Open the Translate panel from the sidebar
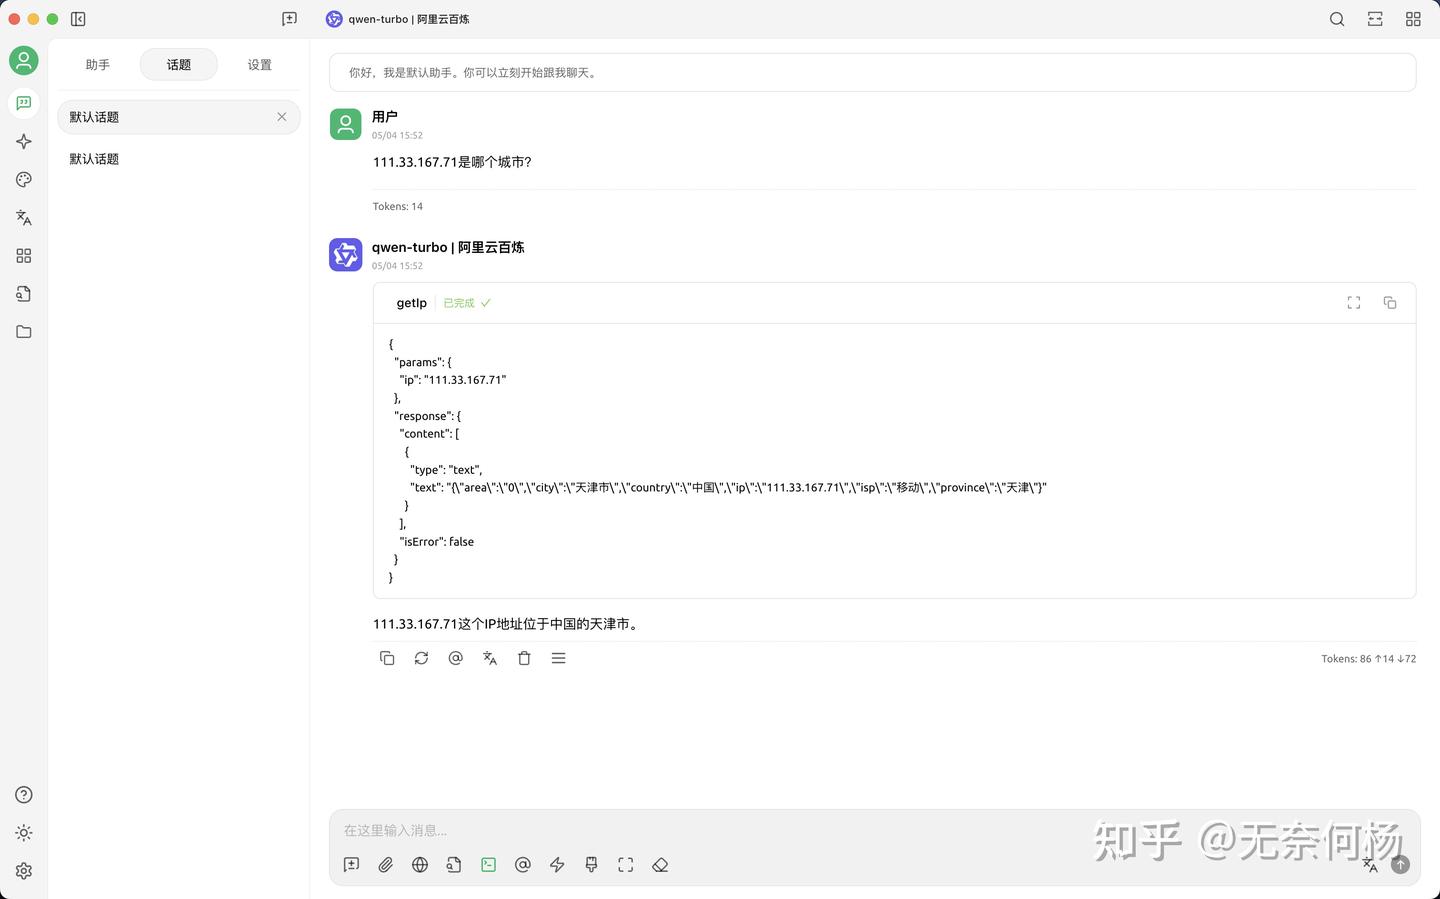 24,217
